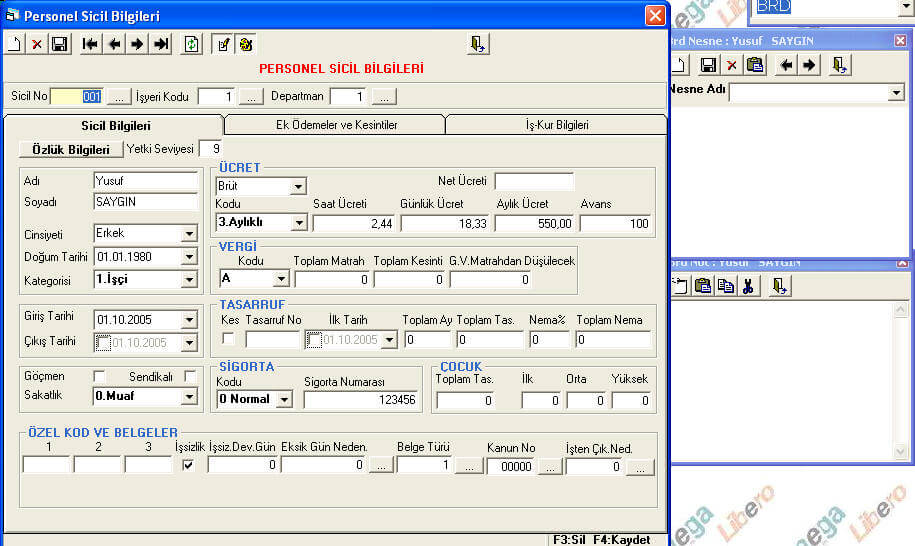Click the delete record red X icon
The height and width of the screenshot is (546, 915).
[36, 44]
